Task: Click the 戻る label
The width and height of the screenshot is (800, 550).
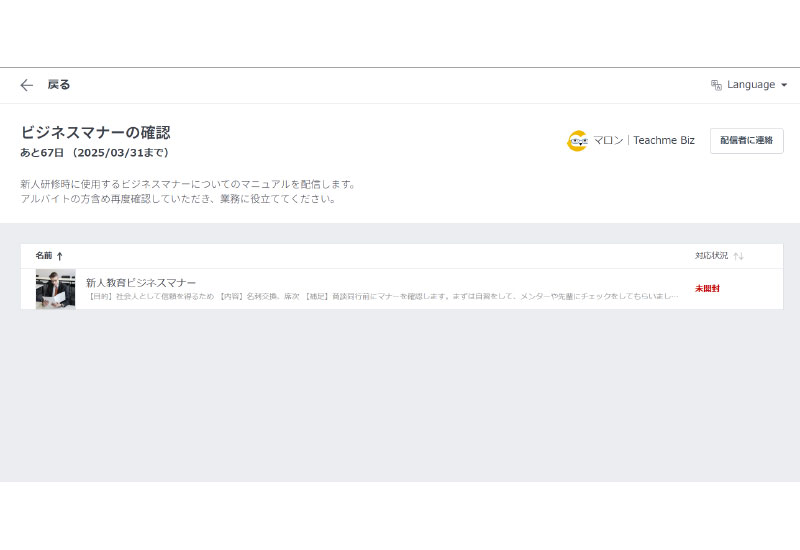Action: coord(59,85)
